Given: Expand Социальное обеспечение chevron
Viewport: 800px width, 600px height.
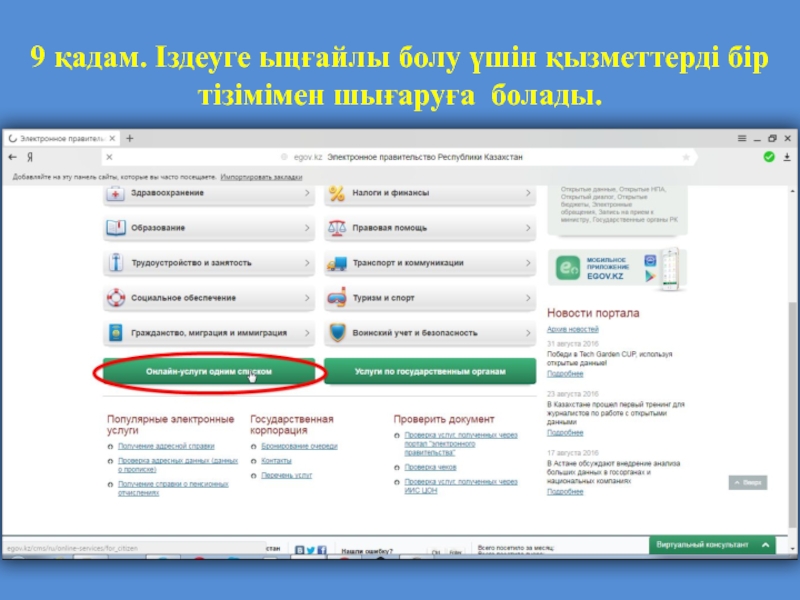Looking at the screenshot, I should pos(307,297).
